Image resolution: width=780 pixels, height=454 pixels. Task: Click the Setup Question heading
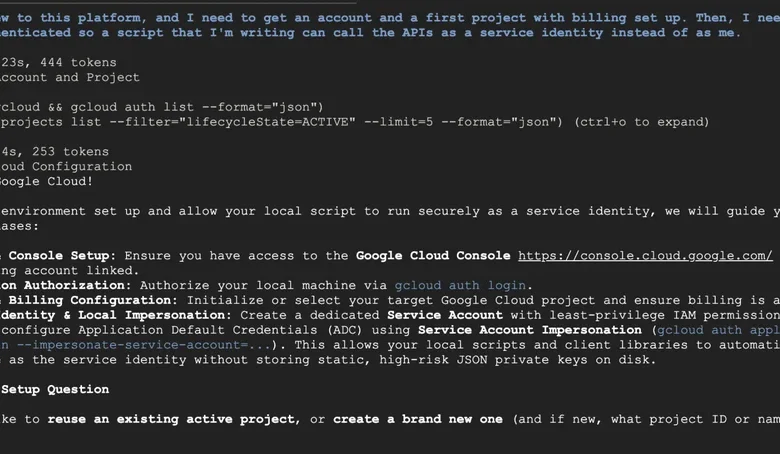55,389
